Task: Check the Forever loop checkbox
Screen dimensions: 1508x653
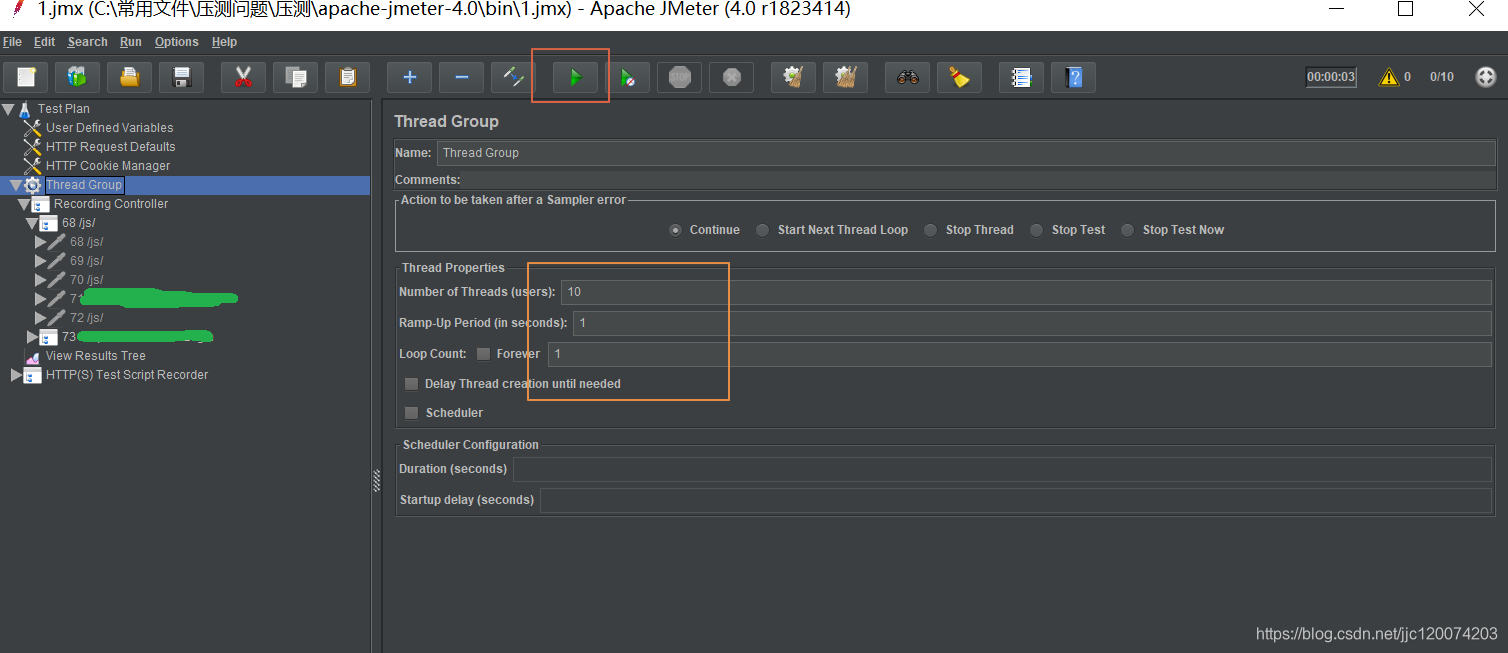Action: (x=483, y=354)
